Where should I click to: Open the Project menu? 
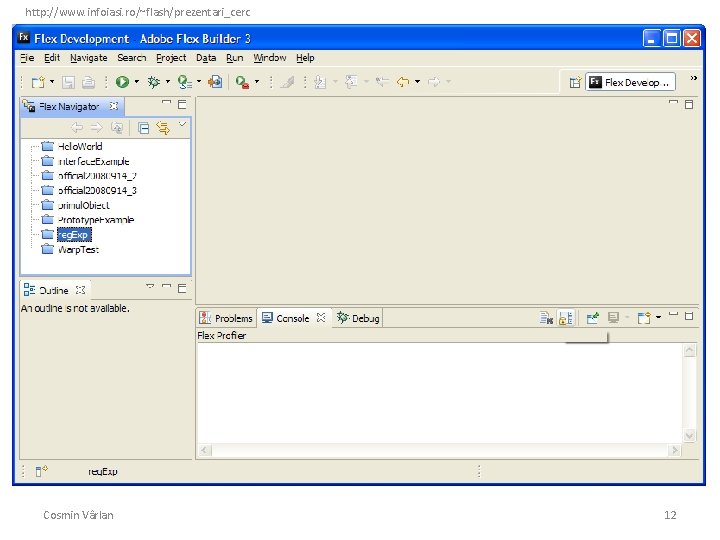coord(171,58)
